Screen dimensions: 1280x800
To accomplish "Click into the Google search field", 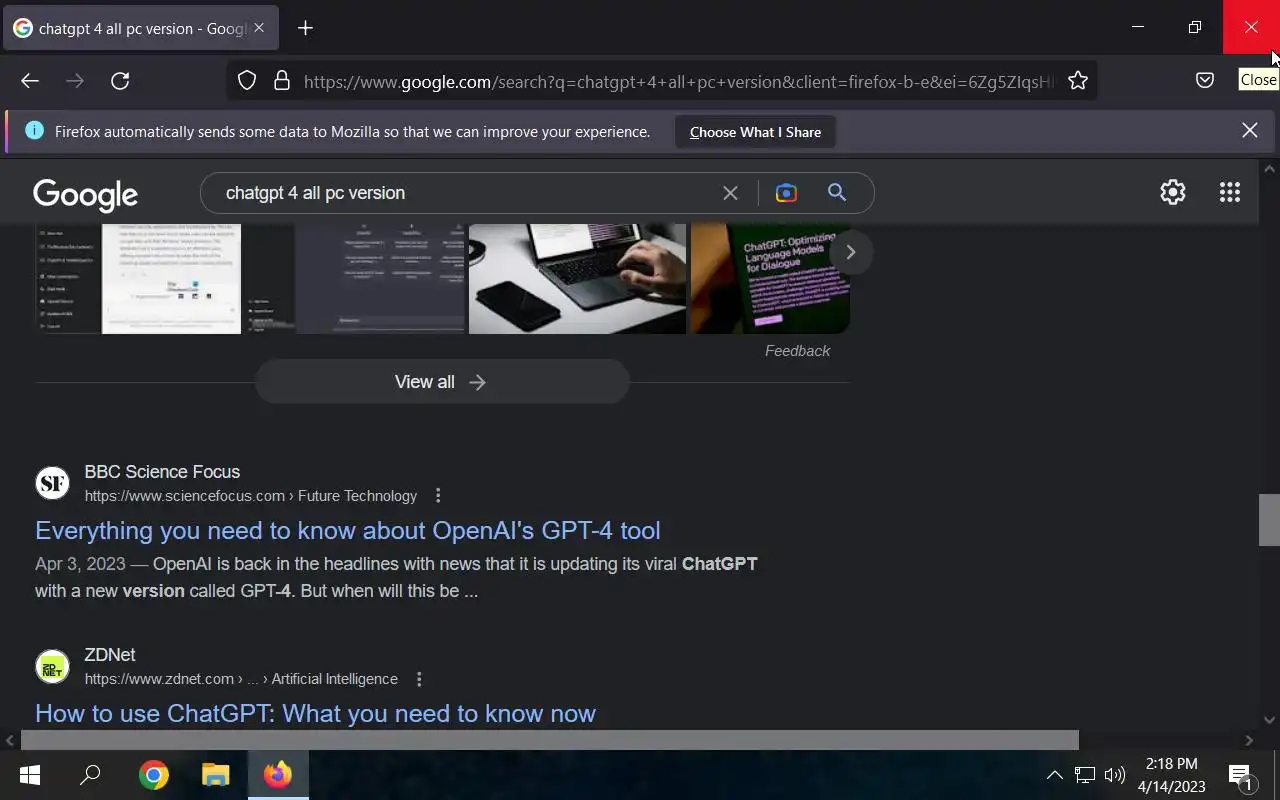I will [x=465, y=193].
